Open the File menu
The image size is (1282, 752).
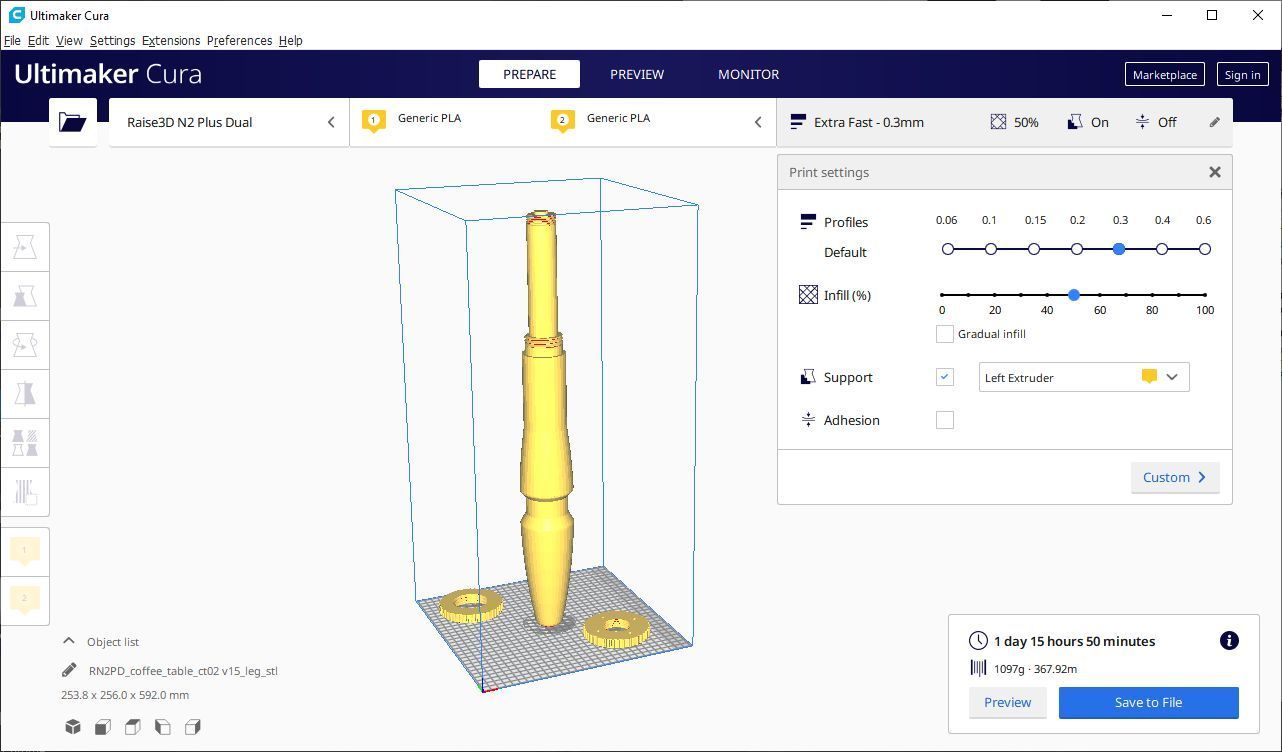point(12,40)
